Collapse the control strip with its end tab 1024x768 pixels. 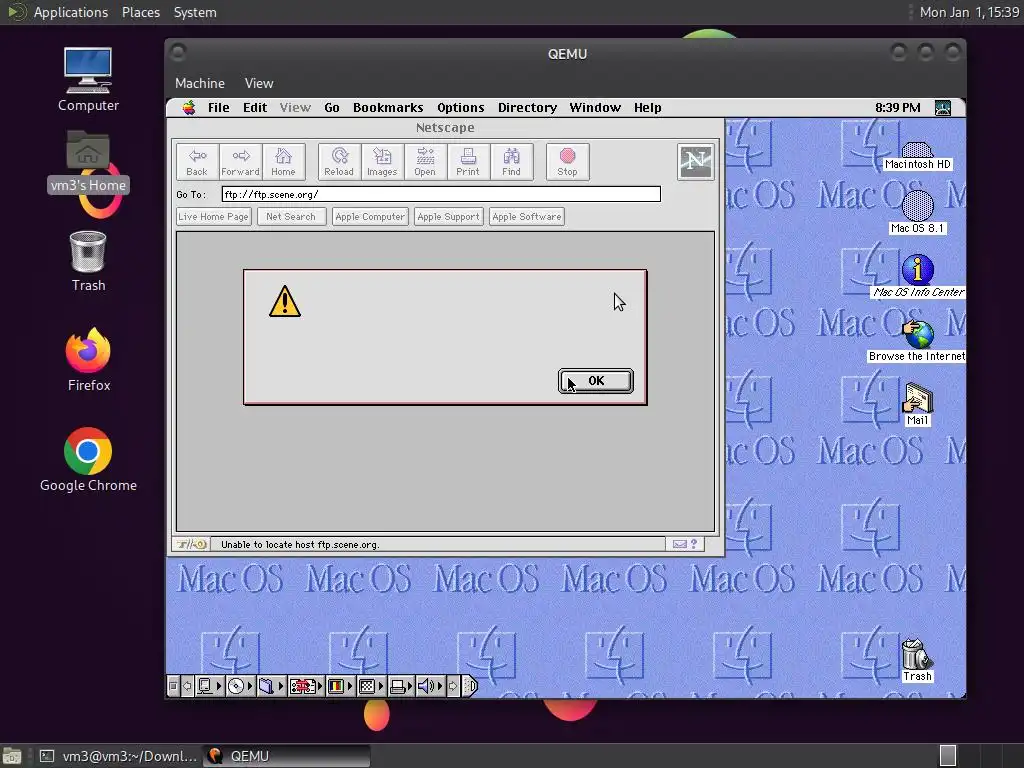pyautogui.click(x=470, y=686)
